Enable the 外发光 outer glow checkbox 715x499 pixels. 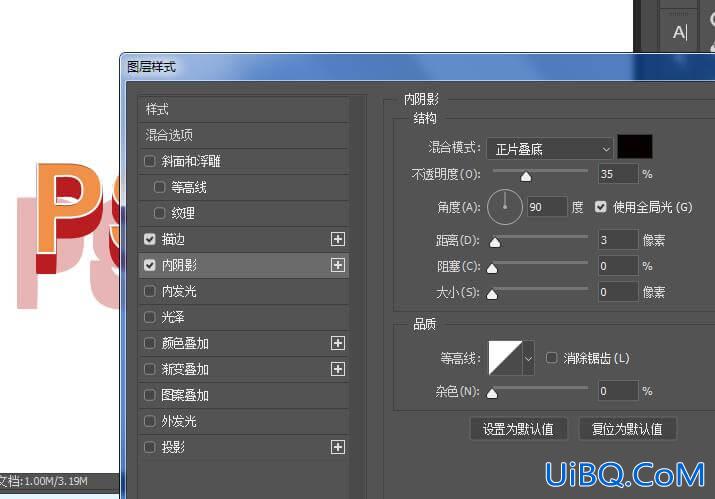coord(150,421)
